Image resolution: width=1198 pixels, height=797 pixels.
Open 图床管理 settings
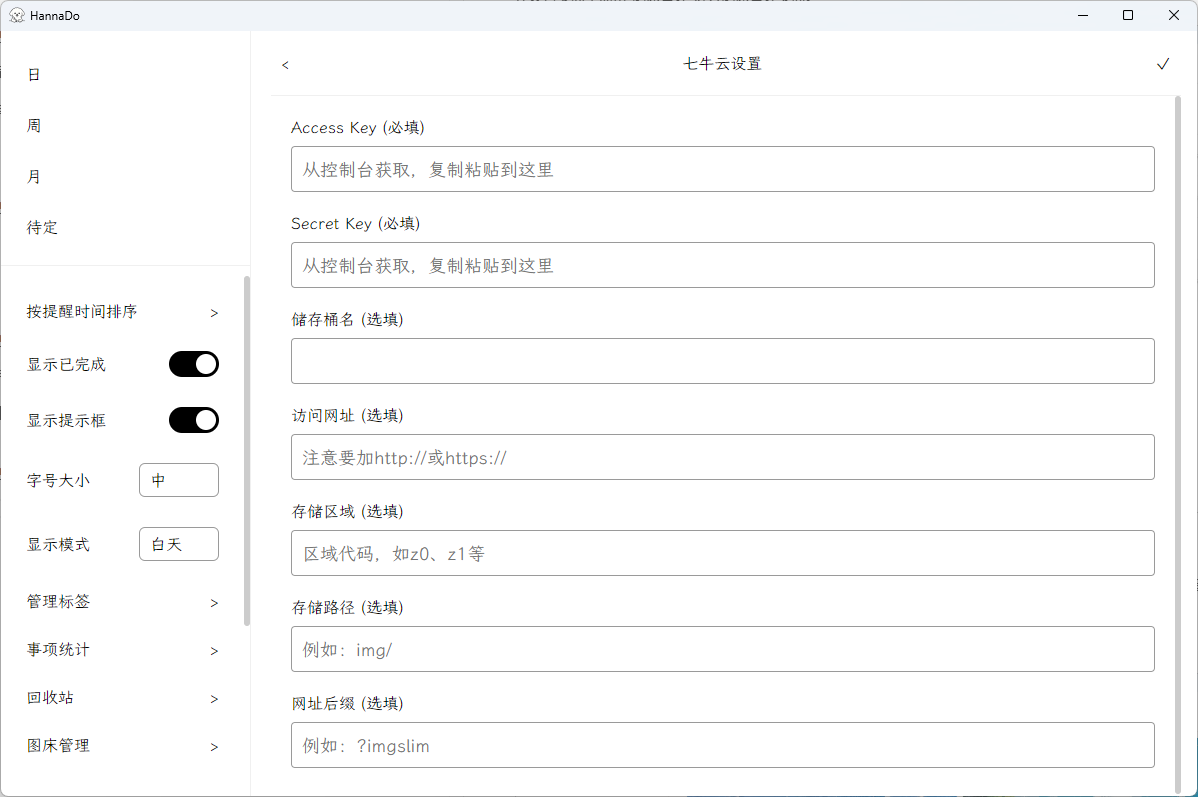pos(122,746)
